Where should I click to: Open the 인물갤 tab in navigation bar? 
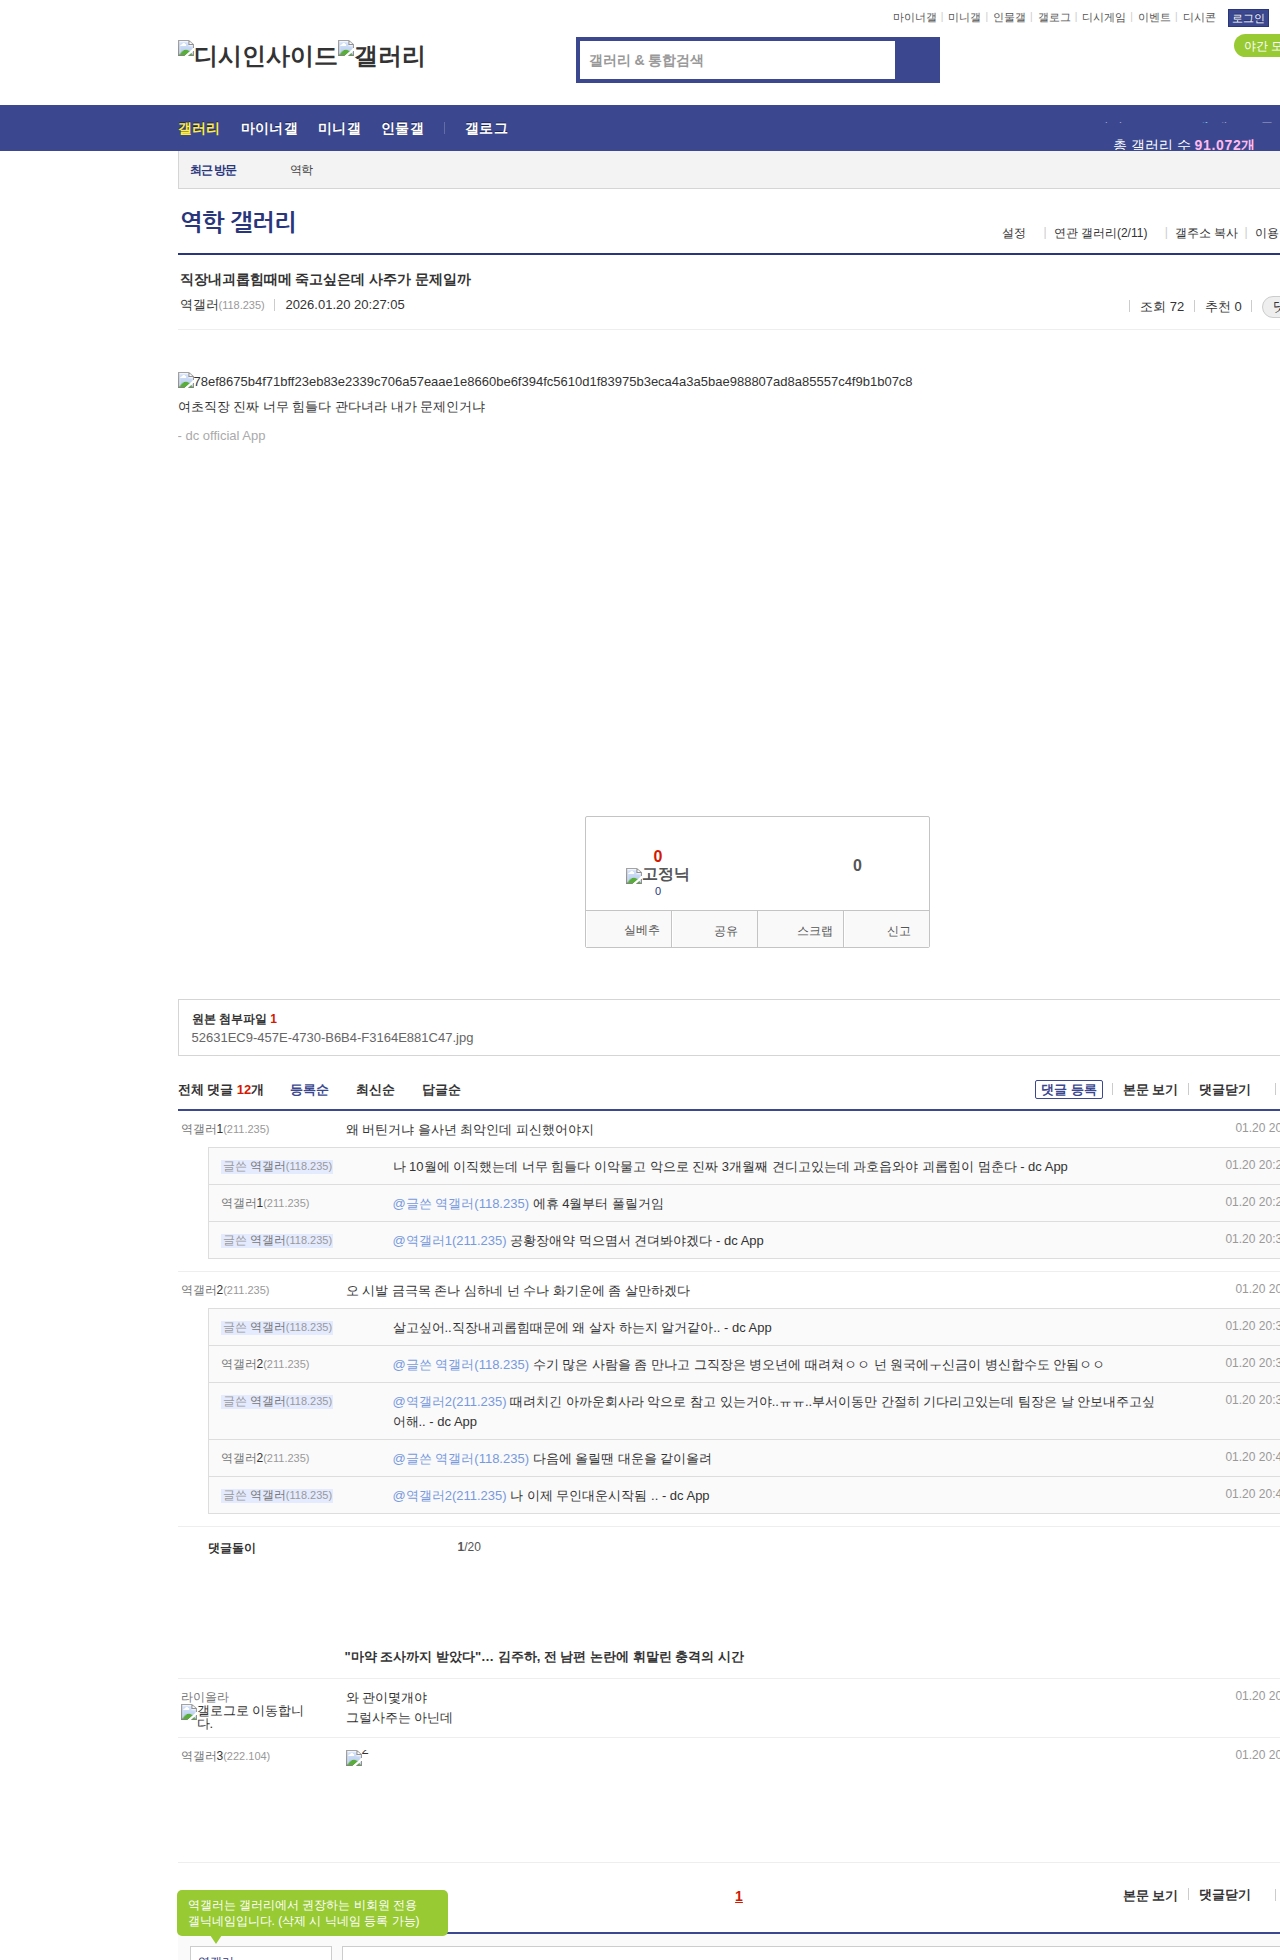click(x=402, y=129)
